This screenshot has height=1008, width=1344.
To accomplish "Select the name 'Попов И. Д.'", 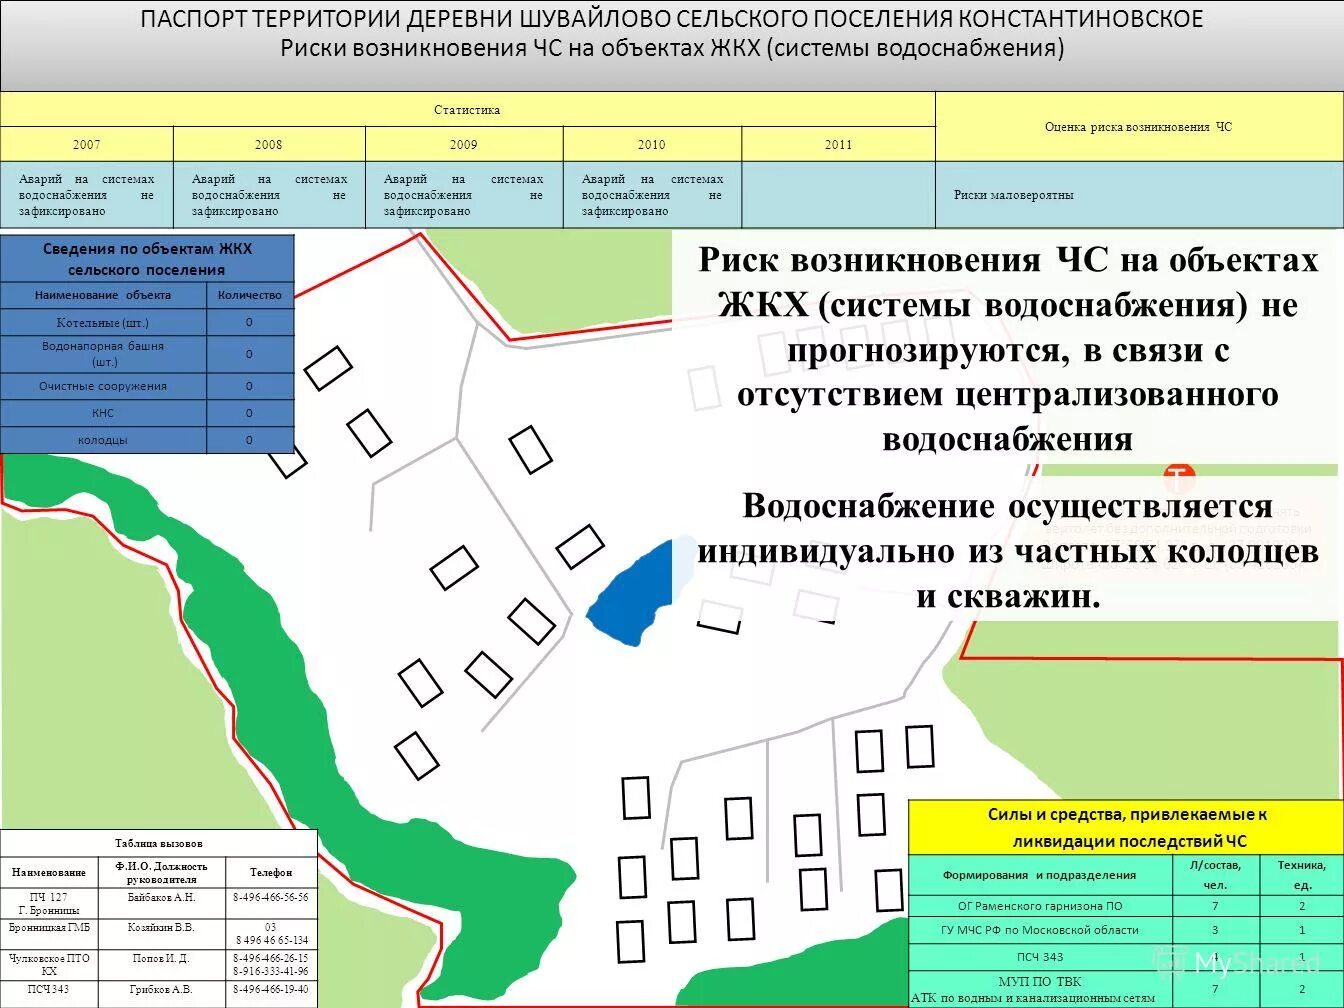I will pyautogui.click(x=161, y=958).
